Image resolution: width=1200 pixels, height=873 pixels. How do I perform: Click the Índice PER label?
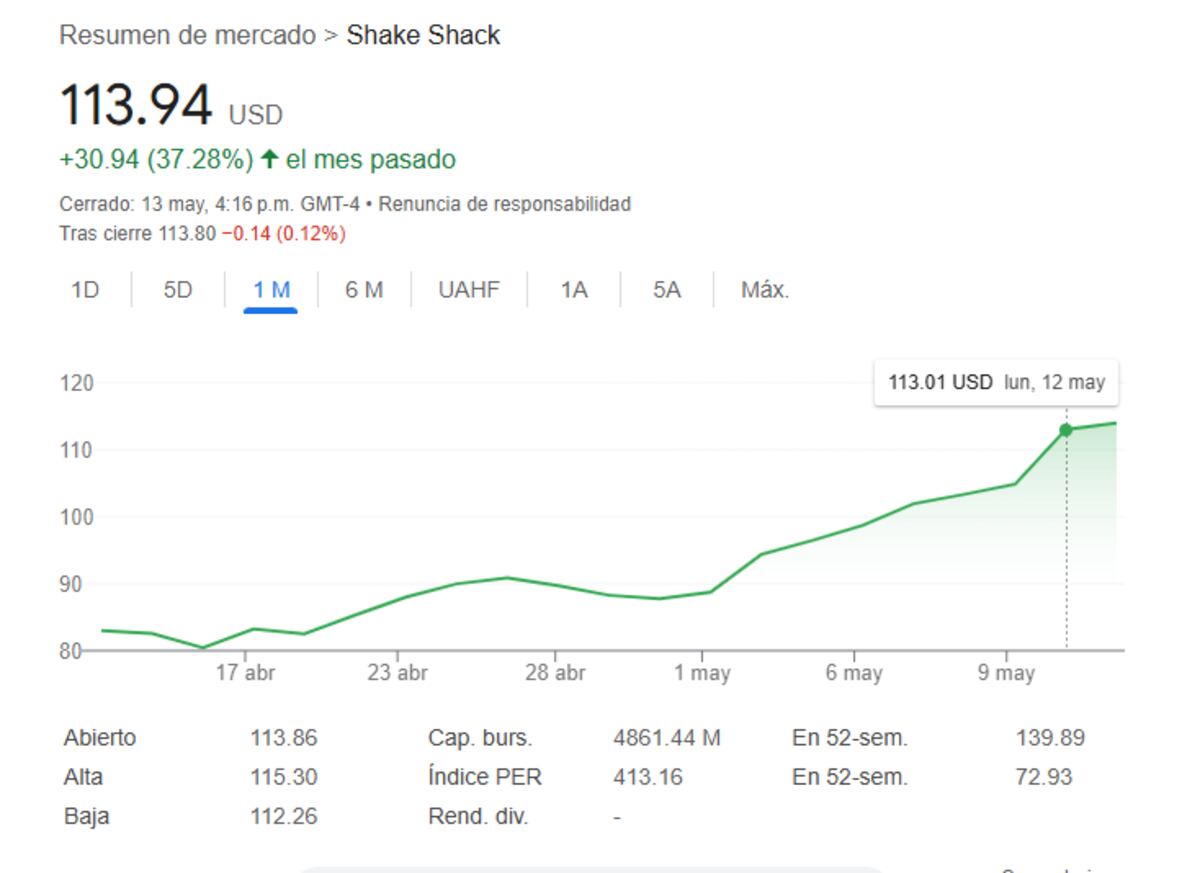pos(485,777)
